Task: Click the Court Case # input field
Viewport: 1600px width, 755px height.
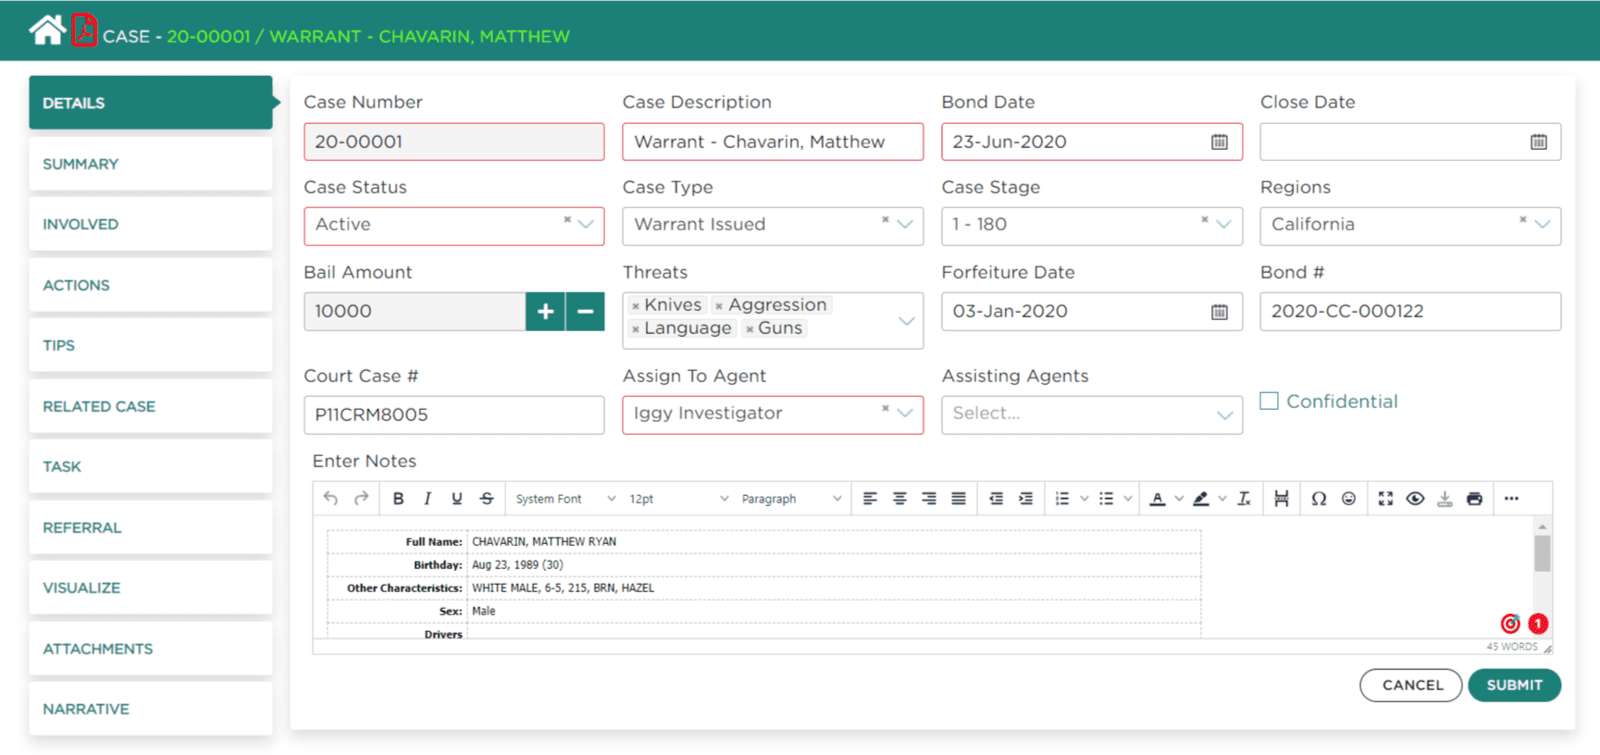Action: coord(454,415)
